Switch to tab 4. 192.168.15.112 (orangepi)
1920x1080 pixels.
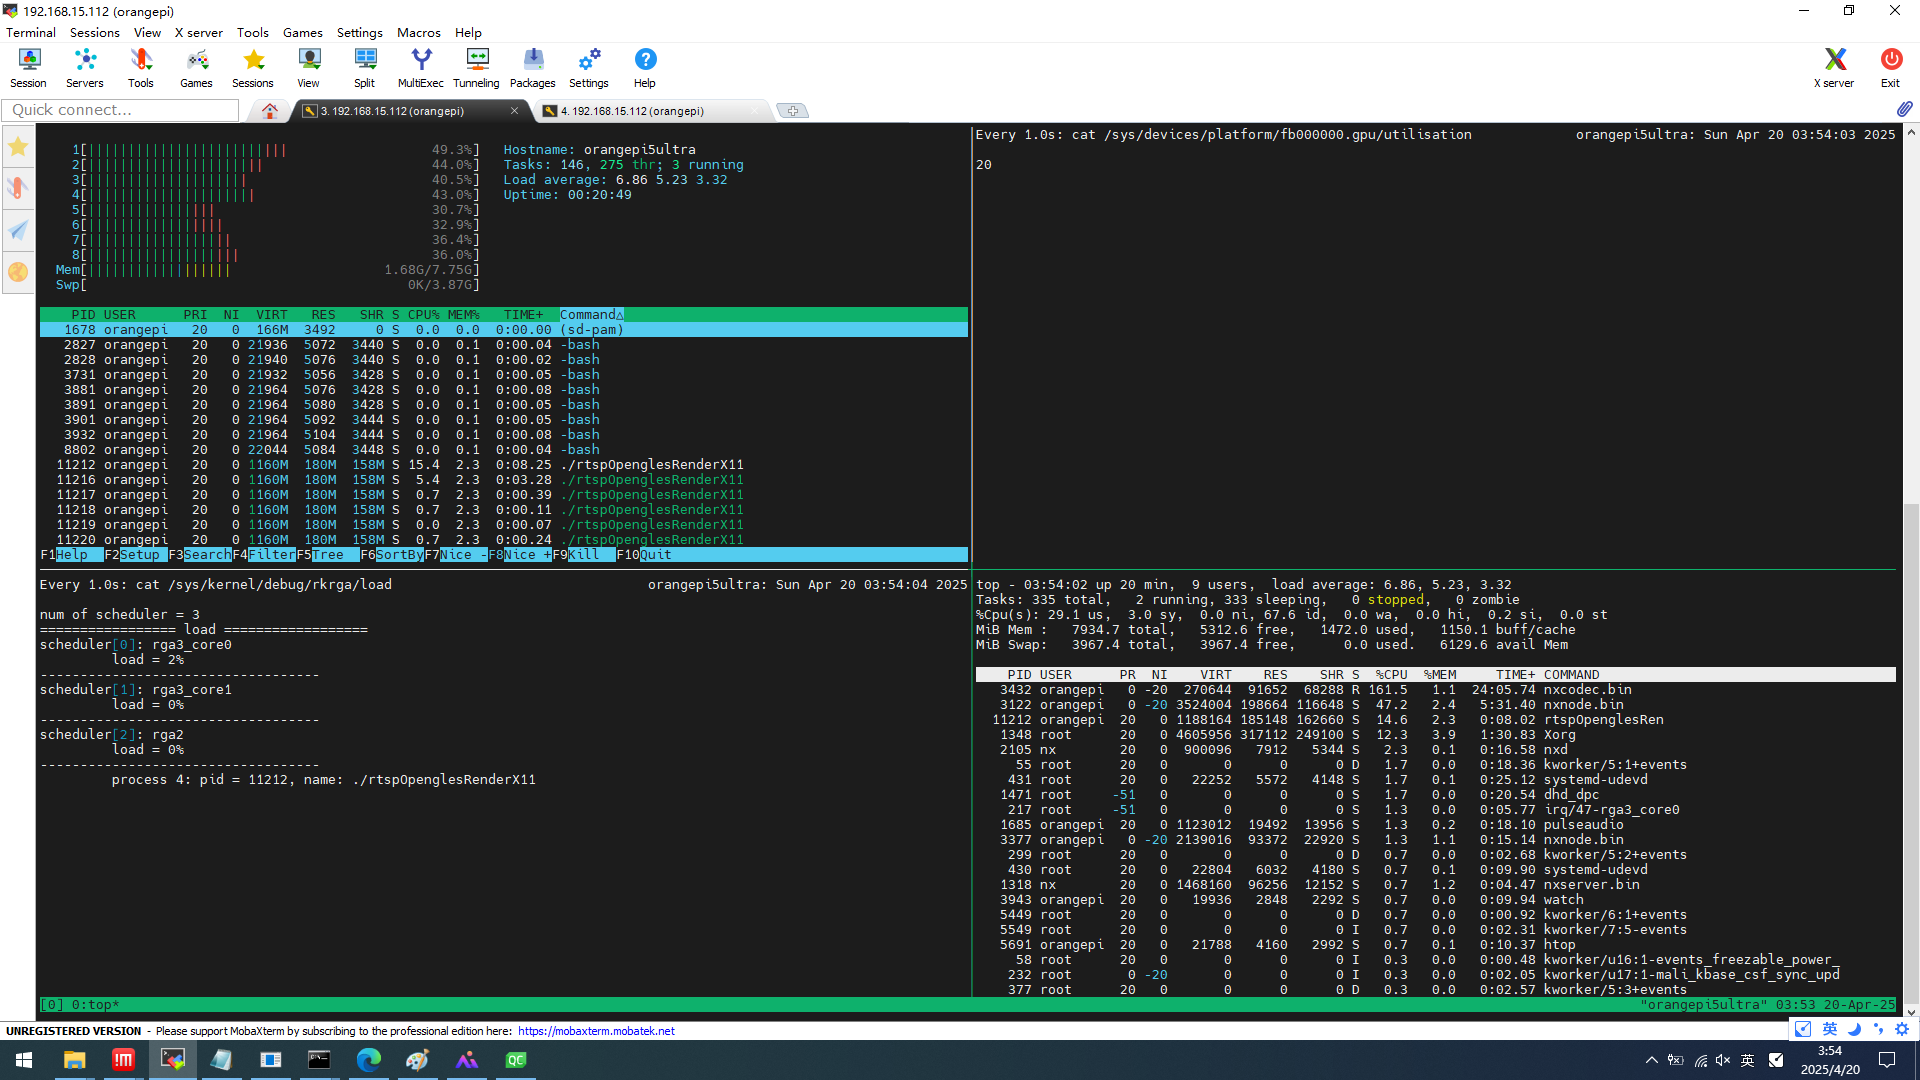click(x=632, y=111)
